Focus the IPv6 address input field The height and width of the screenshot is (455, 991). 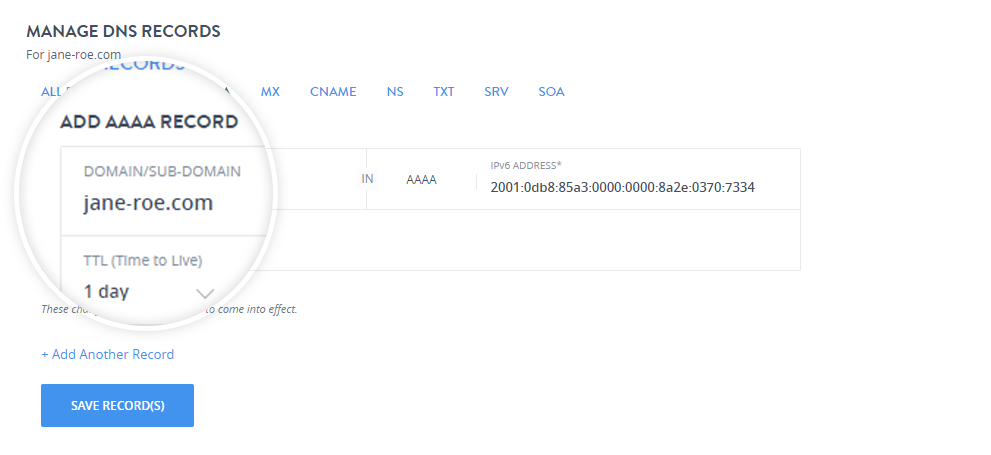pos(638,187)
